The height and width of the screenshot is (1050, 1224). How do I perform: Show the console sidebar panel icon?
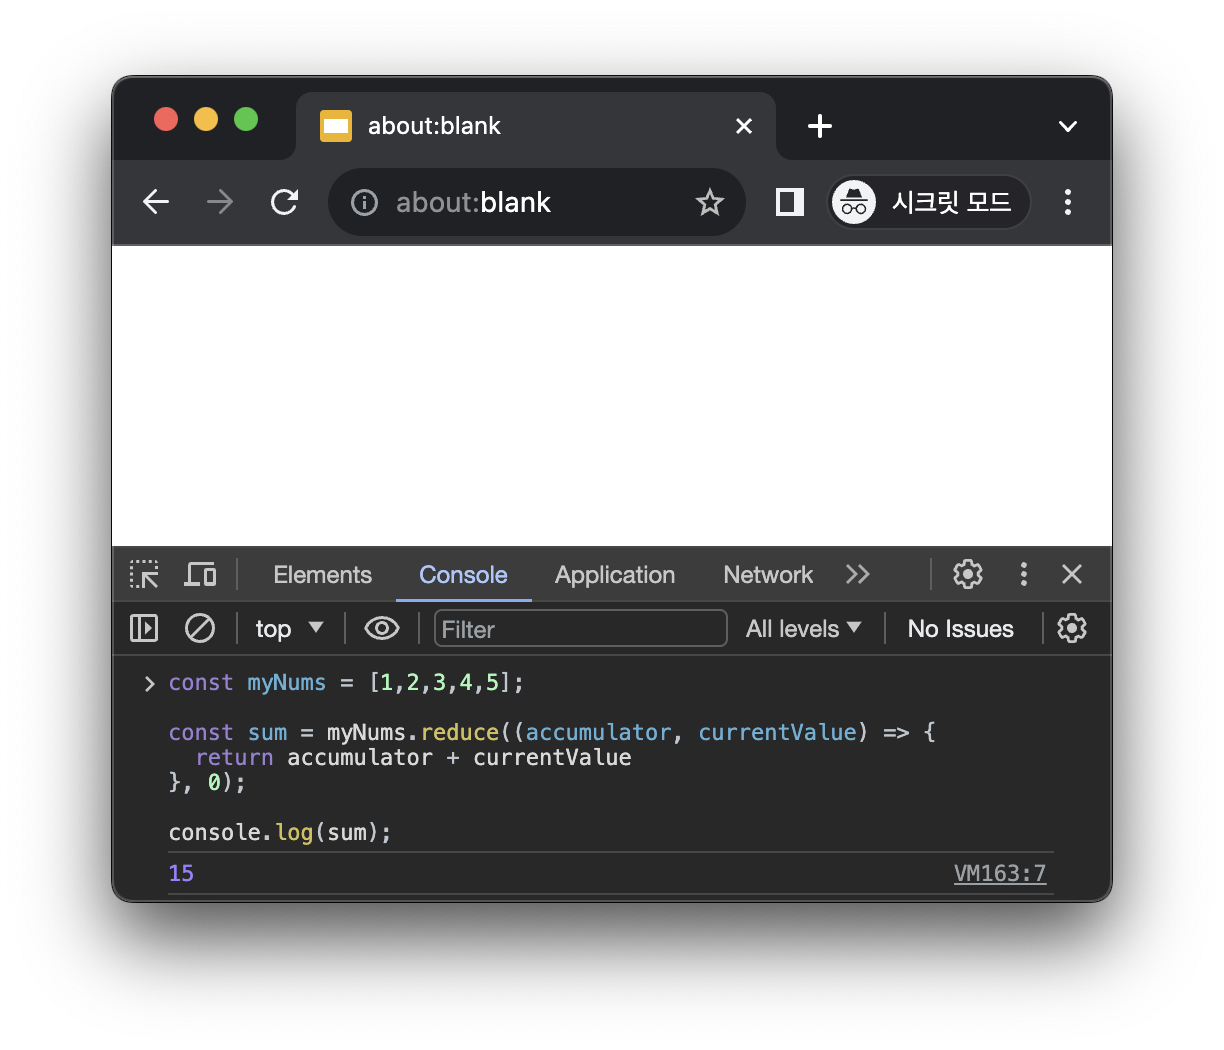pyautogui.click(x=144, y=628)
